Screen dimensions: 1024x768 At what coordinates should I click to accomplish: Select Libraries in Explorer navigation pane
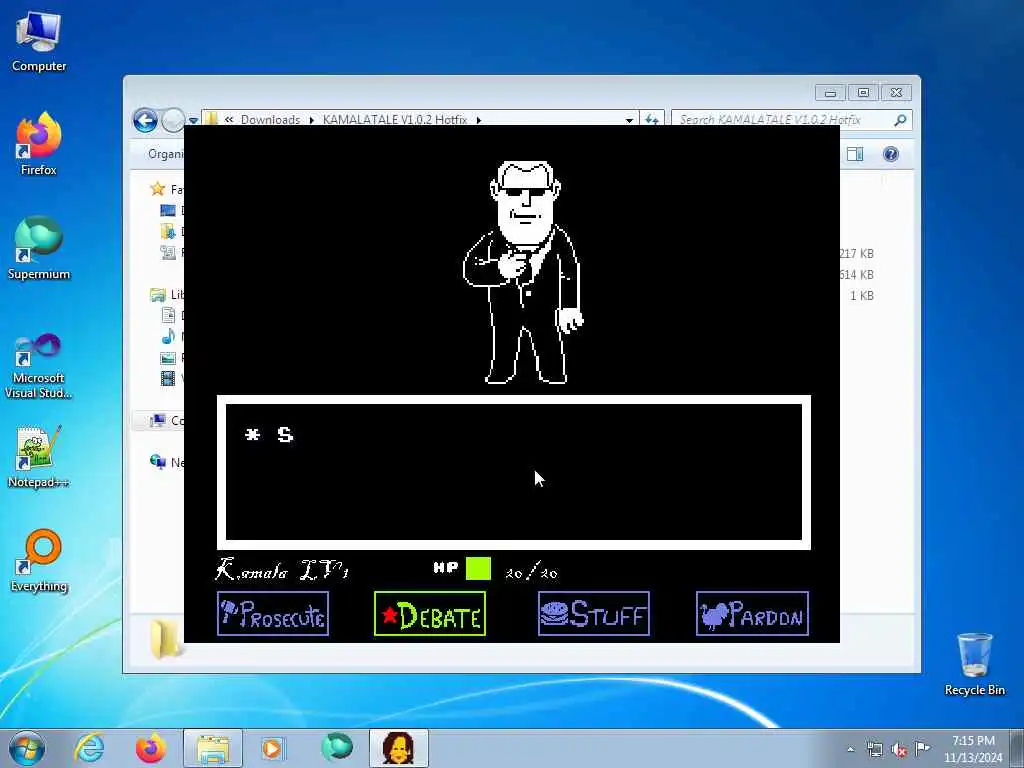[x=167, y=295]
